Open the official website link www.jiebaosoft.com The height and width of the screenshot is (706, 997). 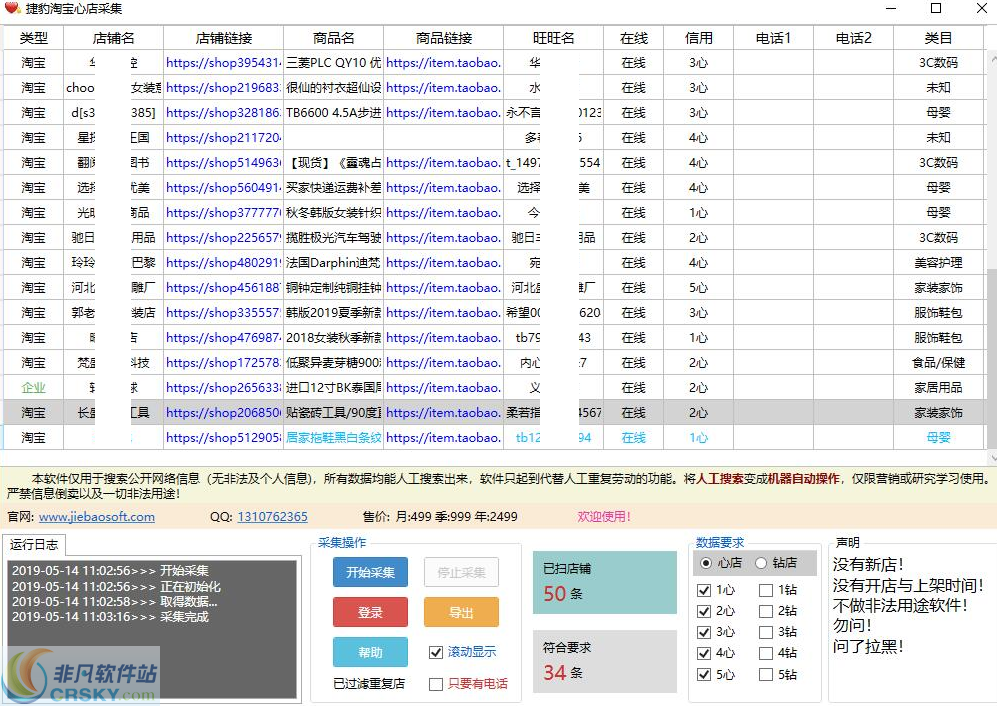point(97,517)
